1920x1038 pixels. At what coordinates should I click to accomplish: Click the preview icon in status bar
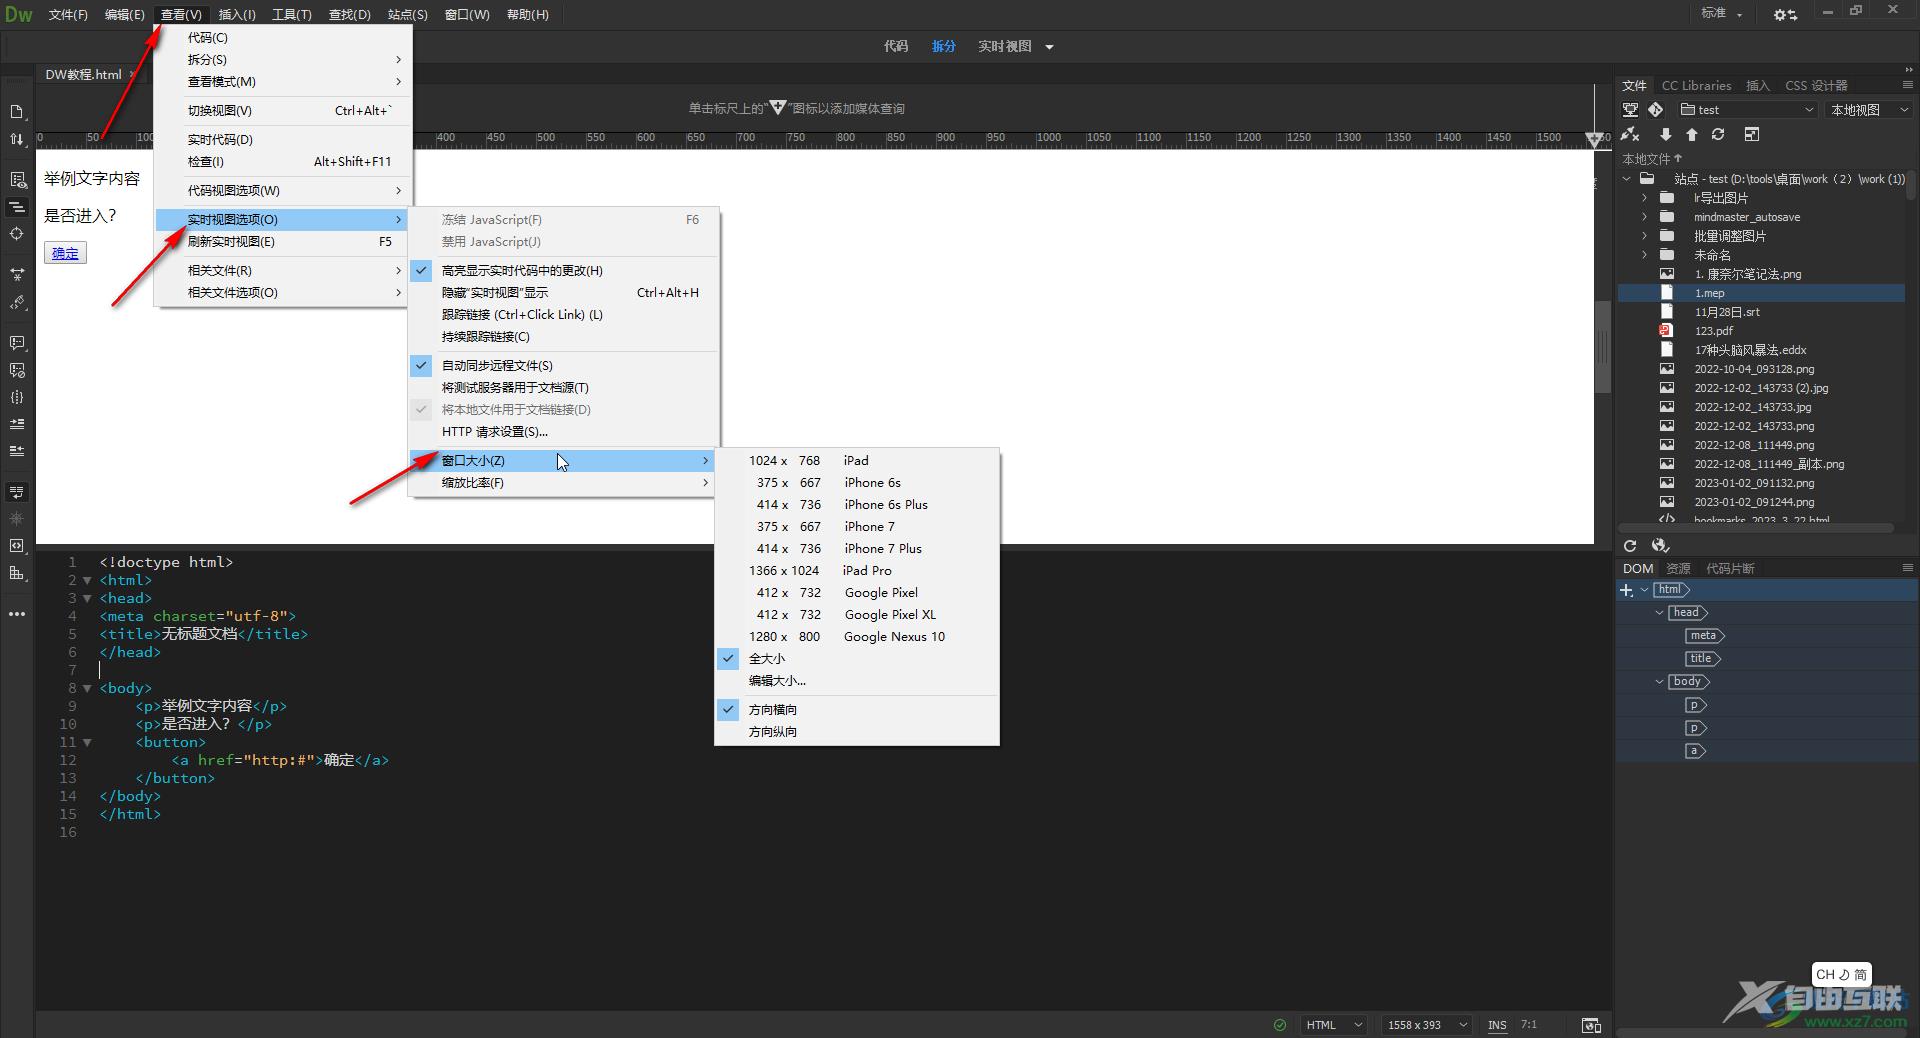pos(1591,1025)
